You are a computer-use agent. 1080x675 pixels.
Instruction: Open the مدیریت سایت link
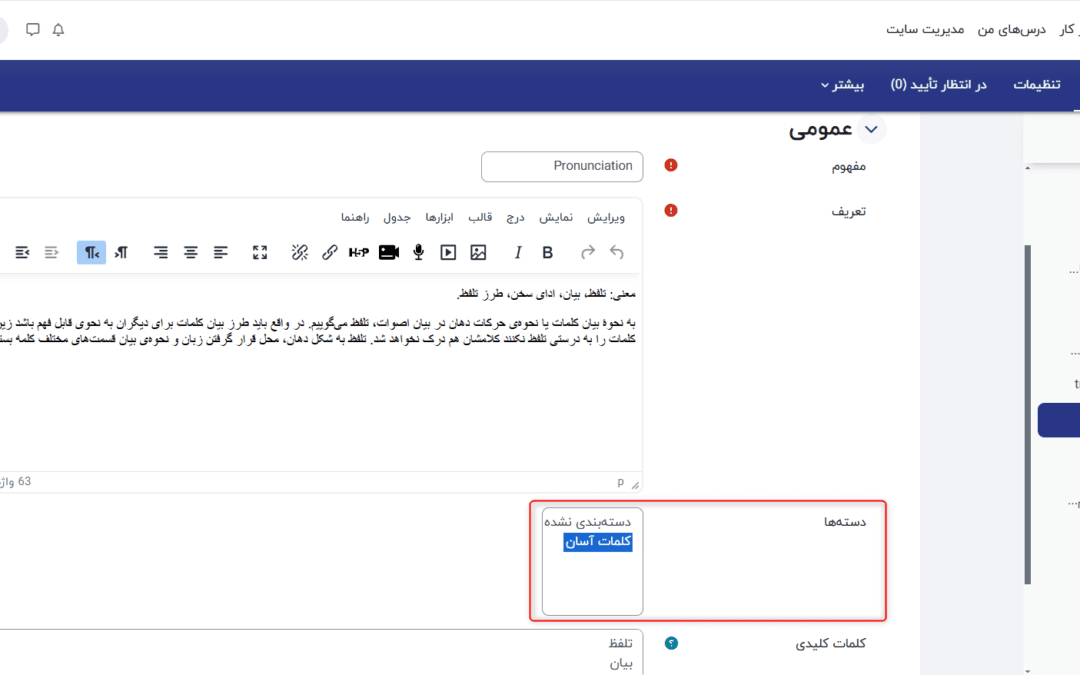(925, 30)
